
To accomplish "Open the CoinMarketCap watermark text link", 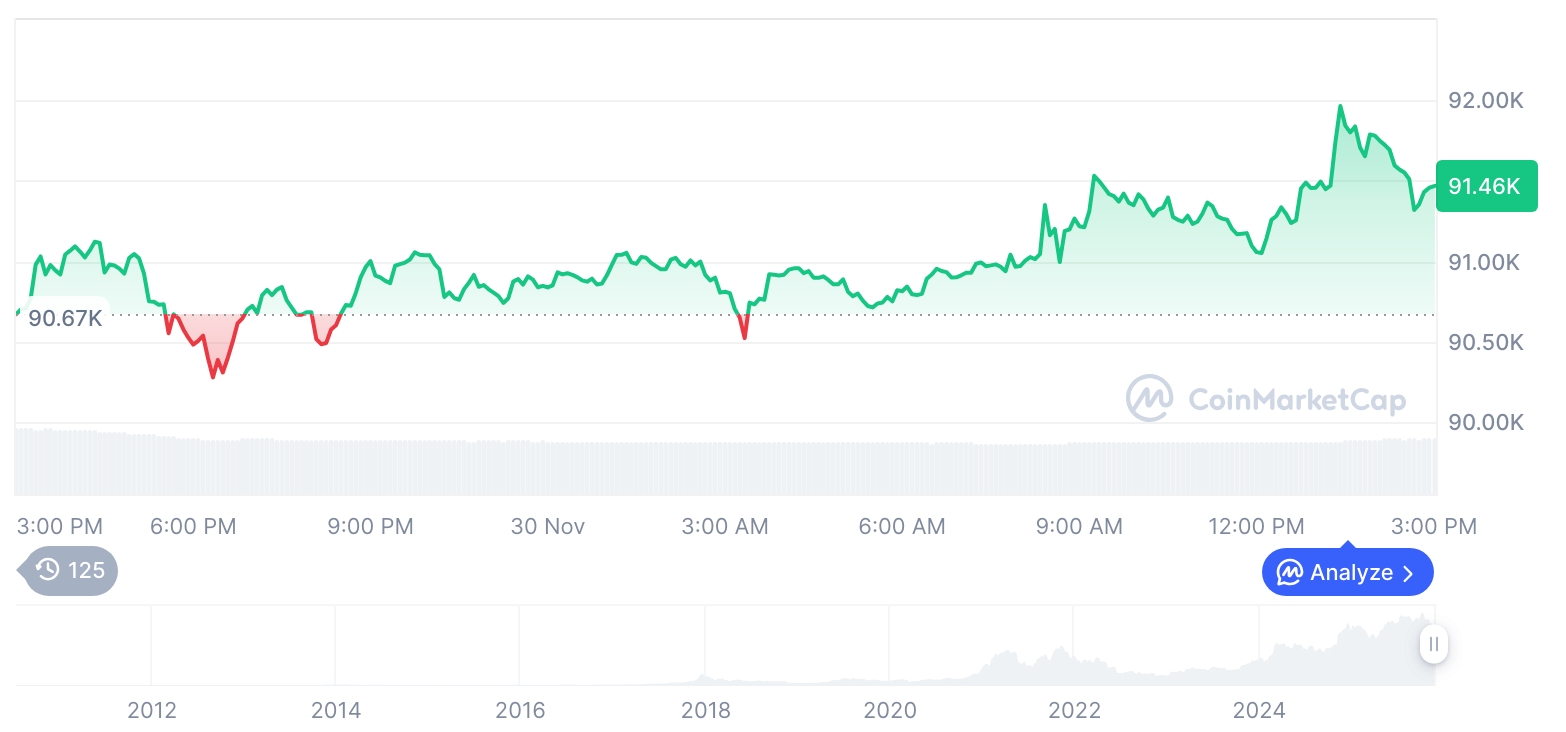I will pos(1296,400).
